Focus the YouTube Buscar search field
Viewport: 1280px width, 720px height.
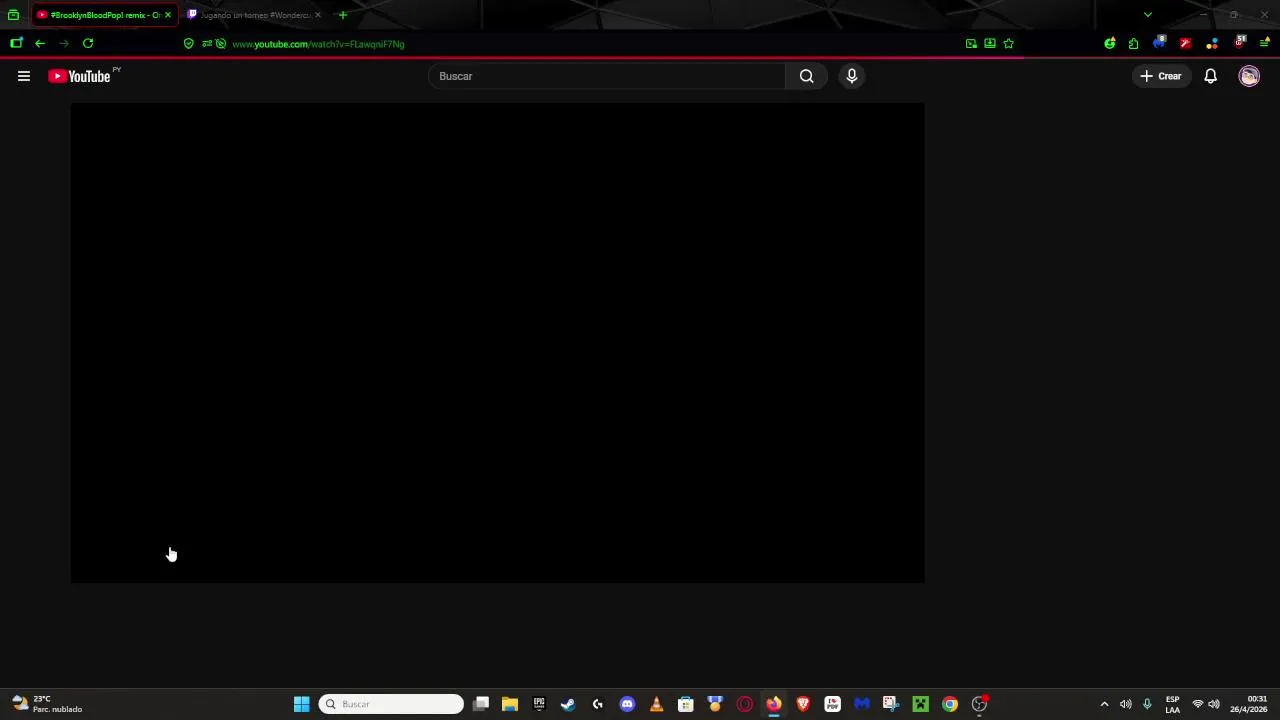click(607, 76)
